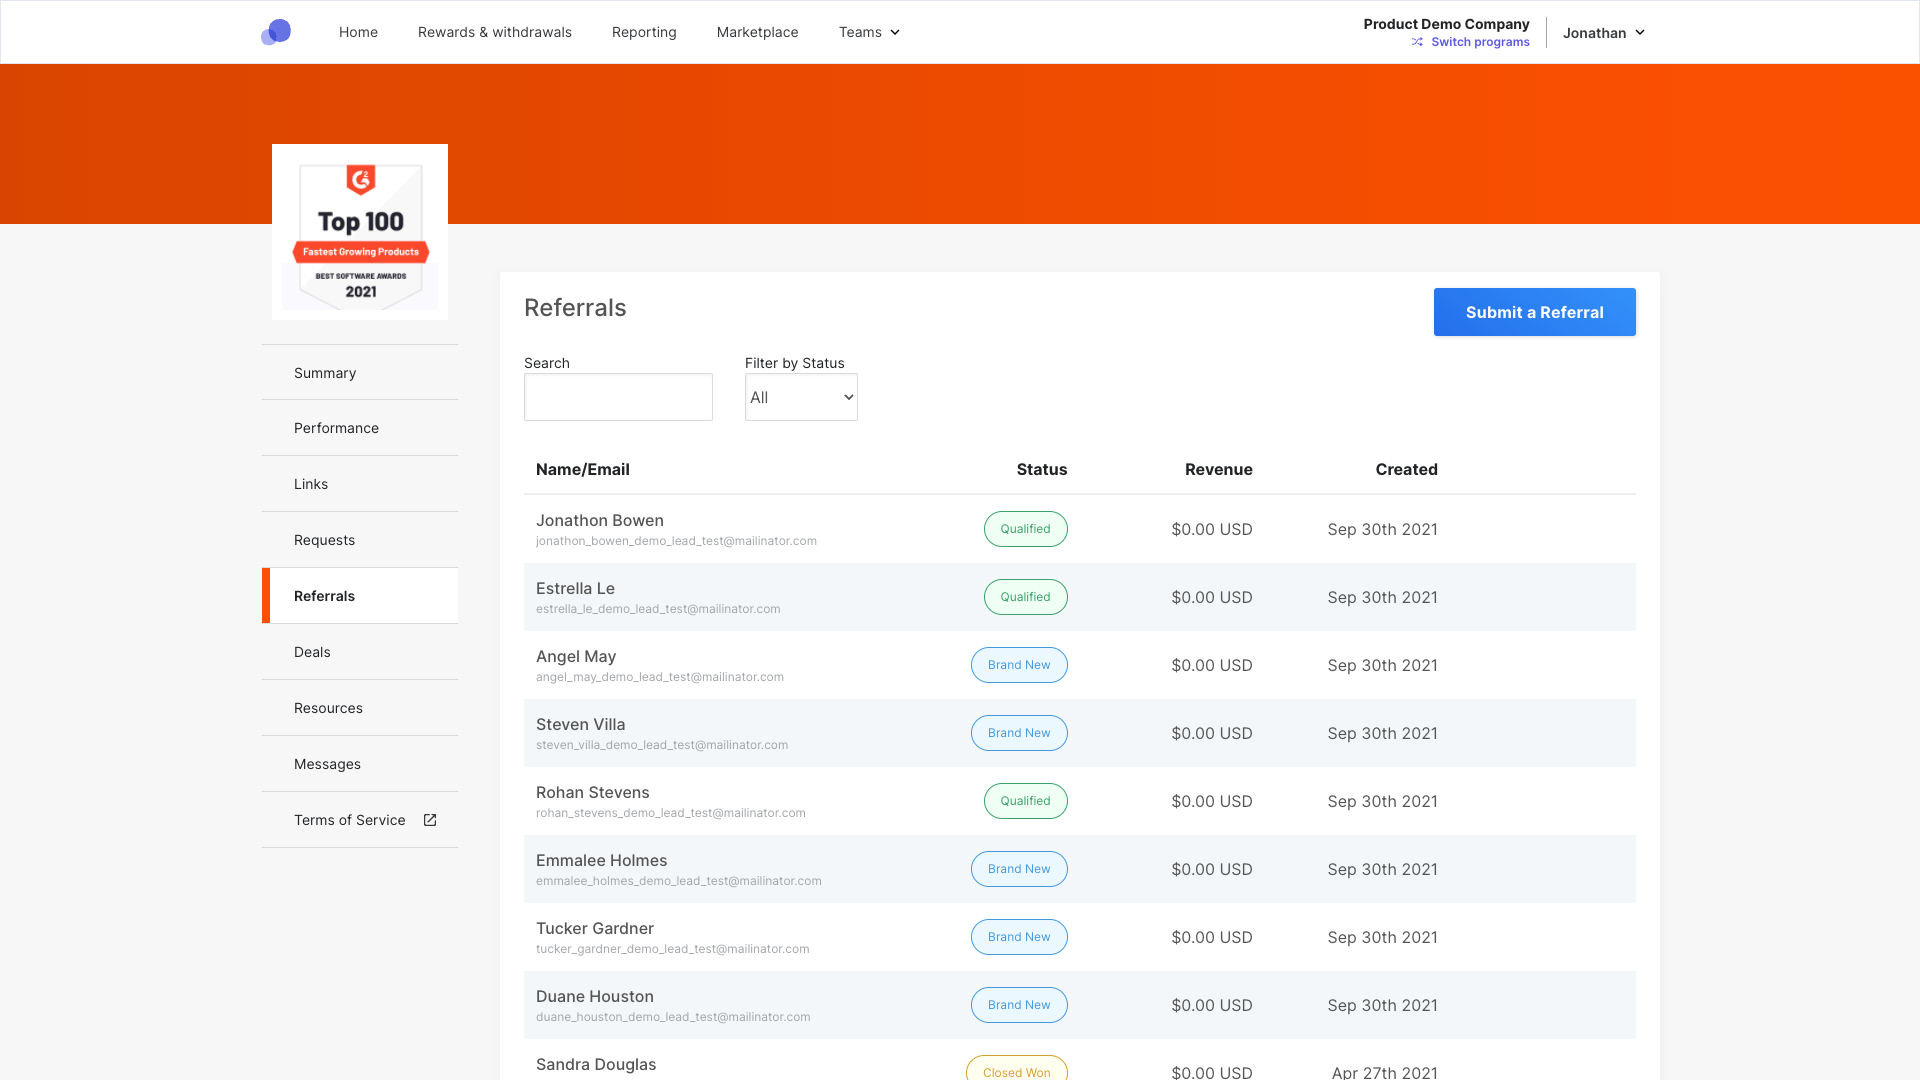Click the Marketplace navigation tab
Image resolution: width=1920 pixels, height=1080 pixels.
[757, 32]
